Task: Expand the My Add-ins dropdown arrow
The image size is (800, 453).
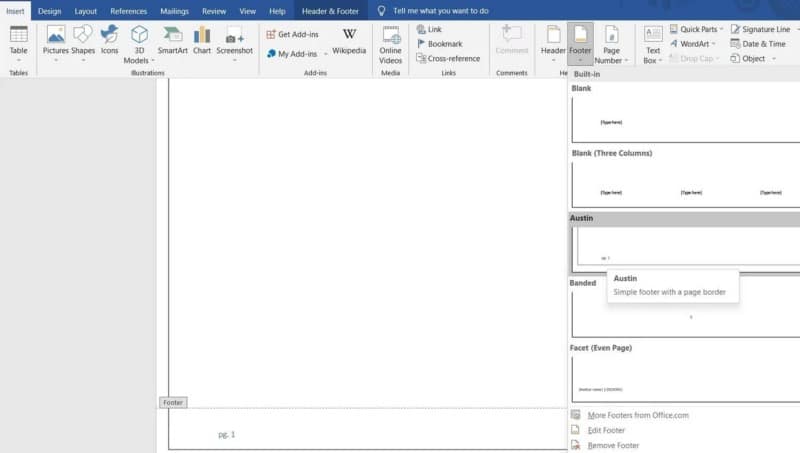Action: (326, 54)
